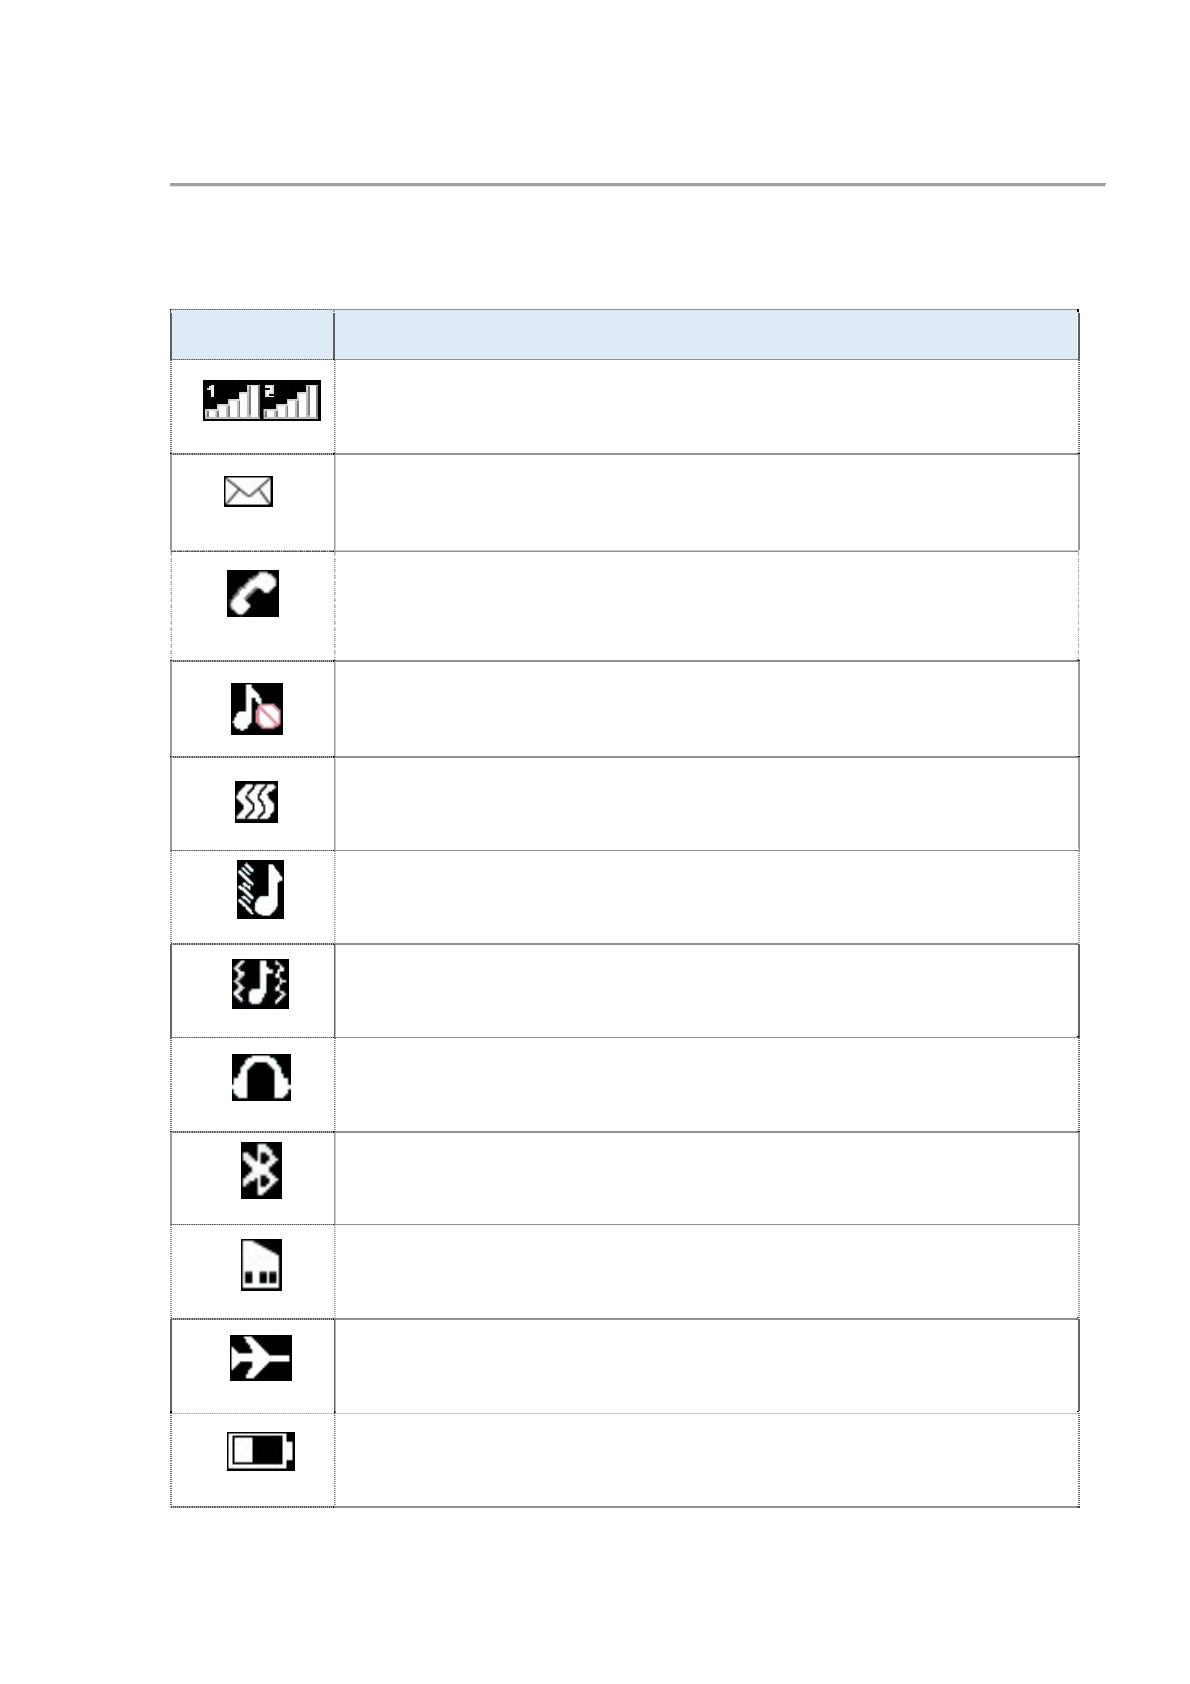Select the memory card icon
Screen dimensions: 1190x1684
click(262, 1264)
